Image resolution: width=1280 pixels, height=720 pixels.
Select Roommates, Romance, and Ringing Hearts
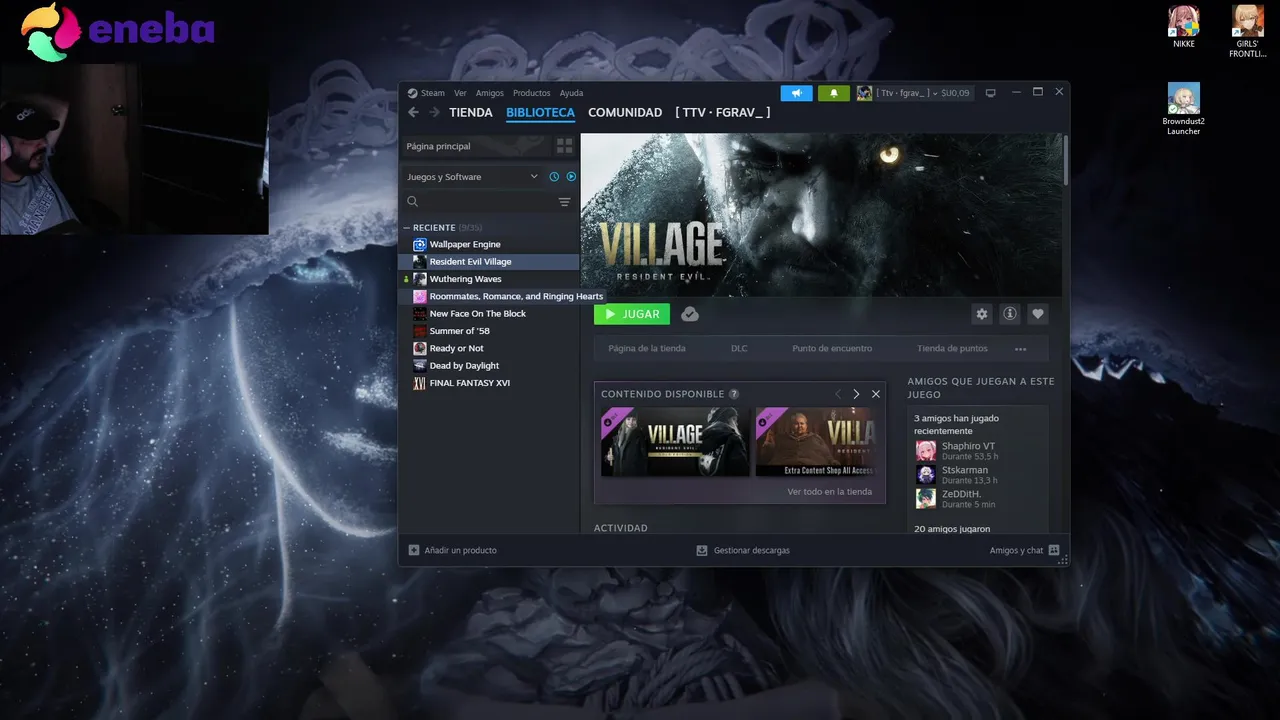[x=503, y=296]
